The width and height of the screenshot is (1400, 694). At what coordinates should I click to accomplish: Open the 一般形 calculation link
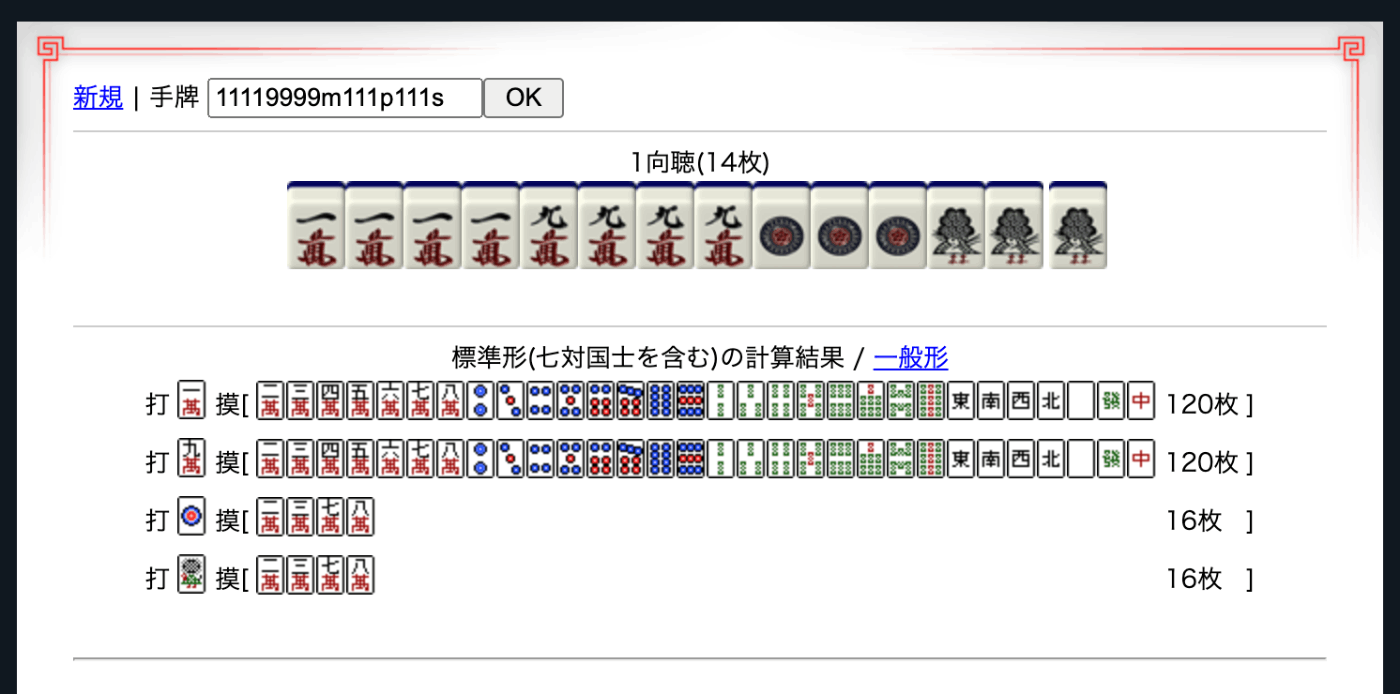point(911,357)
